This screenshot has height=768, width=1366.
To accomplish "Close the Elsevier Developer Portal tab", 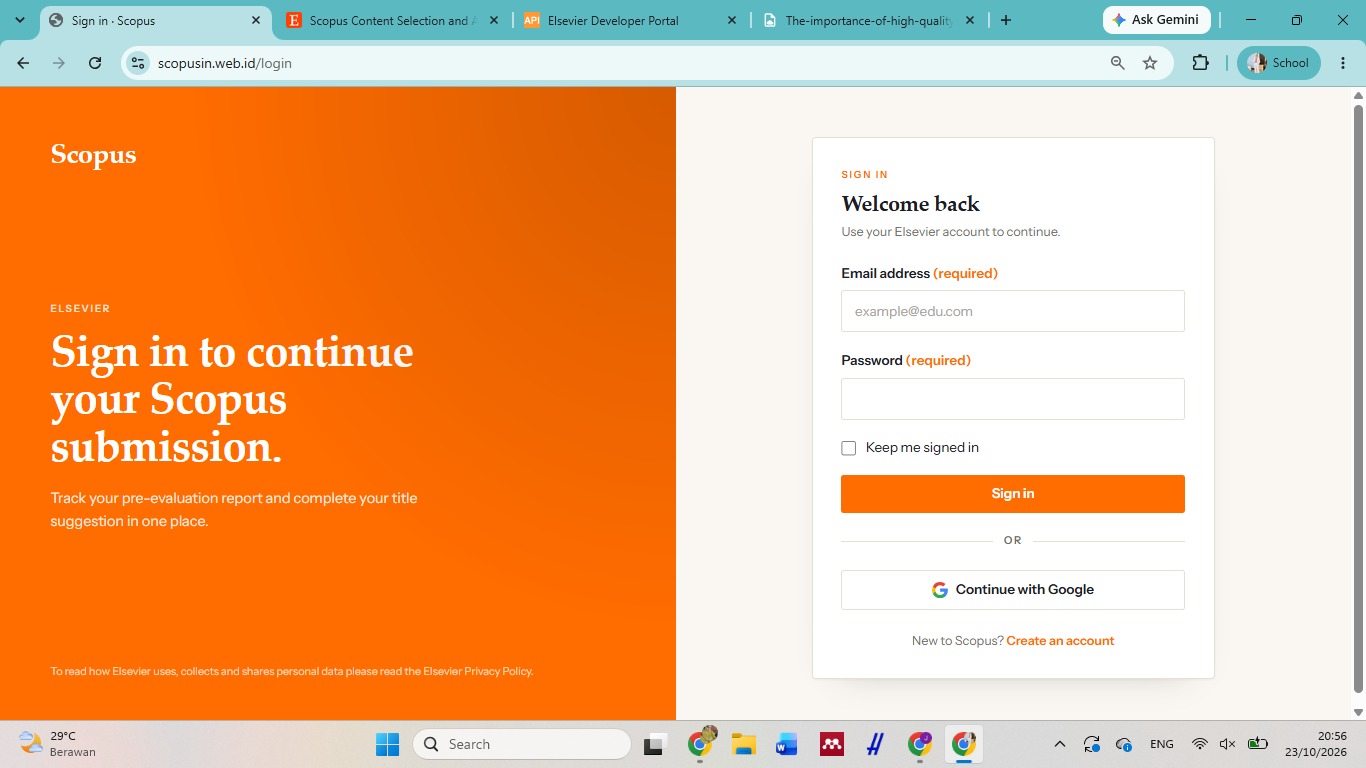I will click(x=731, y=20).
